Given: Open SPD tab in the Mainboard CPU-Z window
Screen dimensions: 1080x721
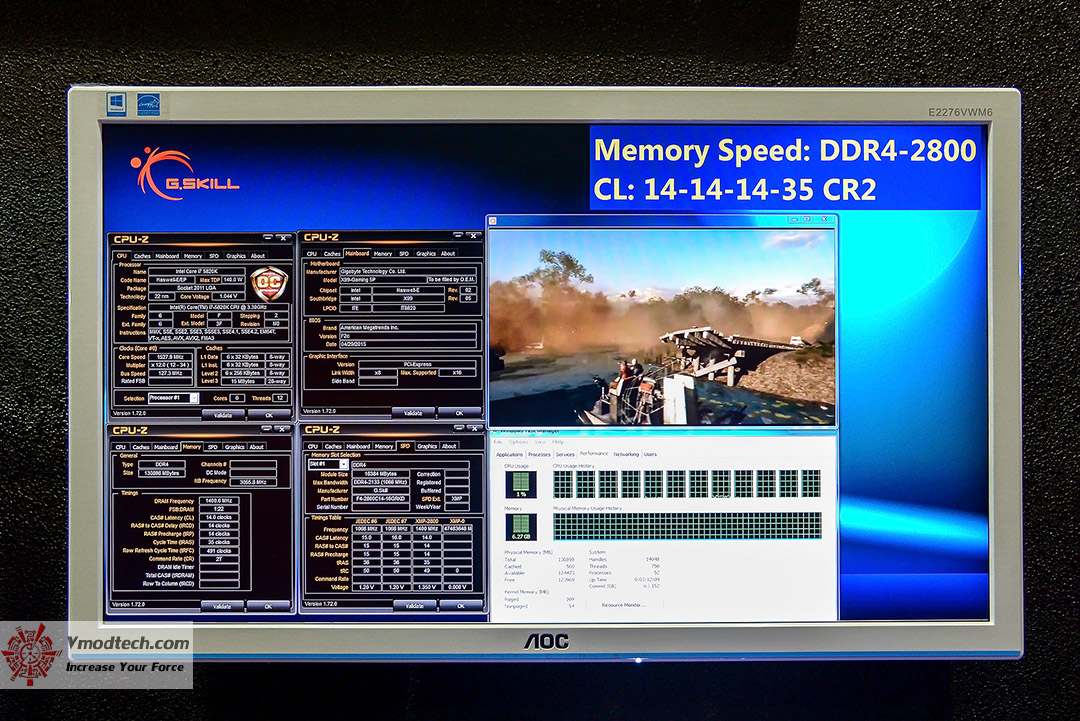Looking at the screenshot, I should click(x=404, y=253).
